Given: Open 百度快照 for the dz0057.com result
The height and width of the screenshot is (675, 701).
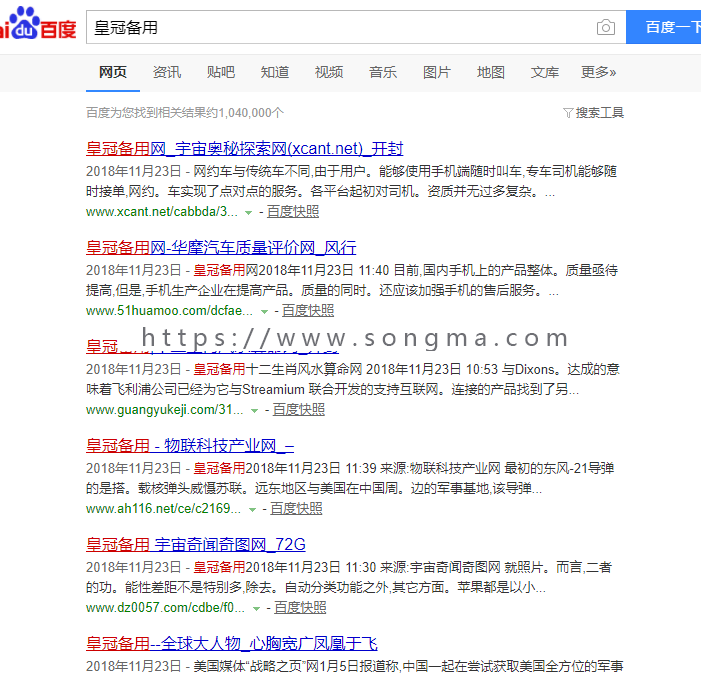Looking at the screenshot, I should coord(300,608).
